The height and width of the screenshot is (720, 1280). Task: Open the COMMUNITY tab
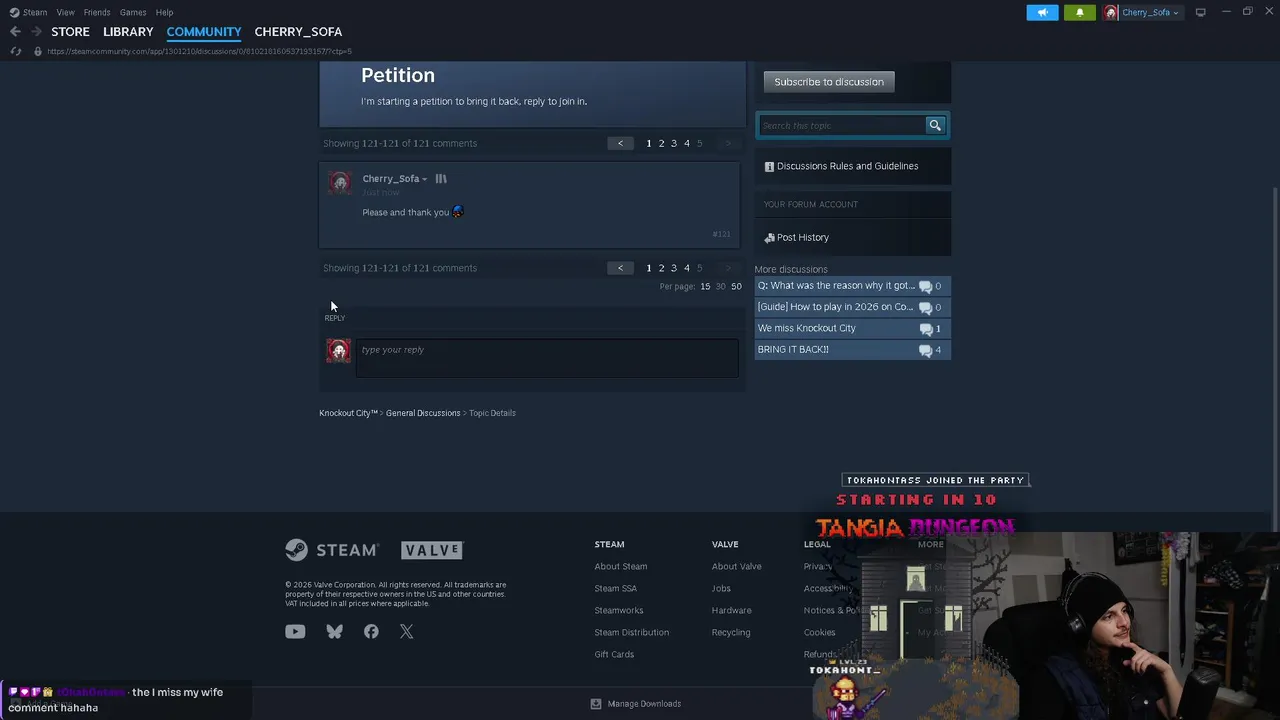point(204,32)
